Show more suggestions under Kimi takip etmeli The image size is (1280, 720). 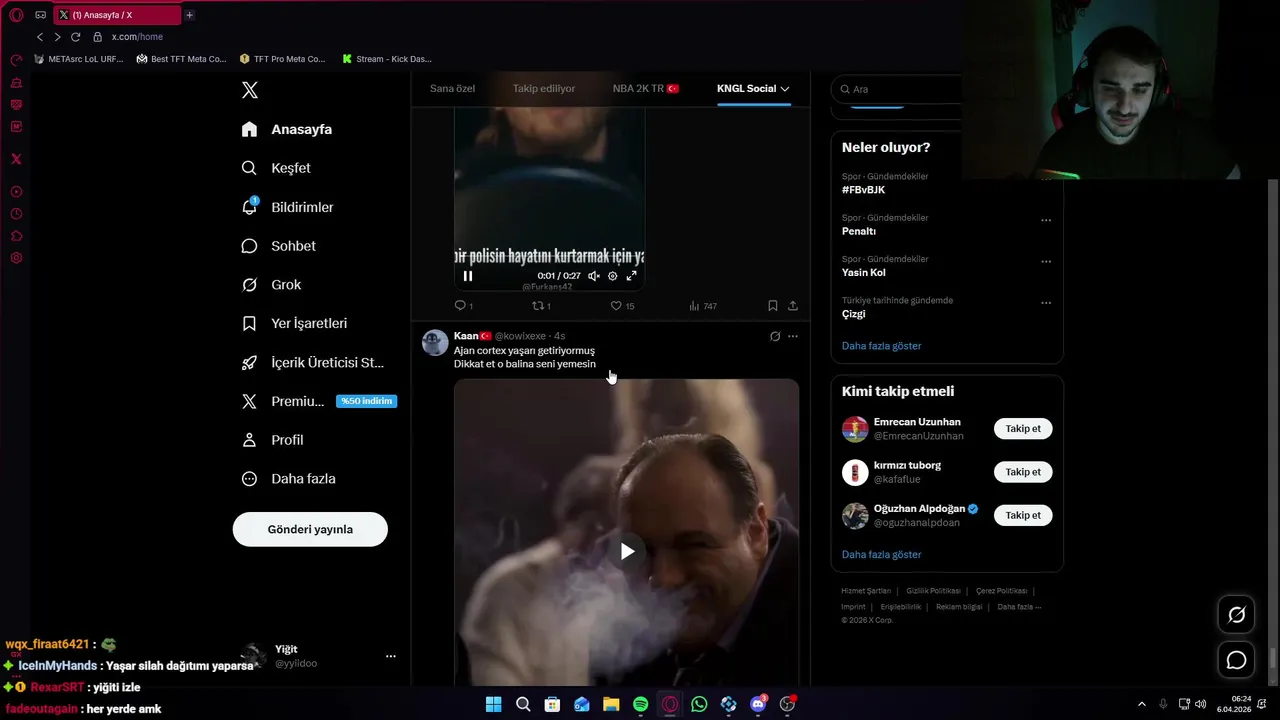tap(881, 555)
